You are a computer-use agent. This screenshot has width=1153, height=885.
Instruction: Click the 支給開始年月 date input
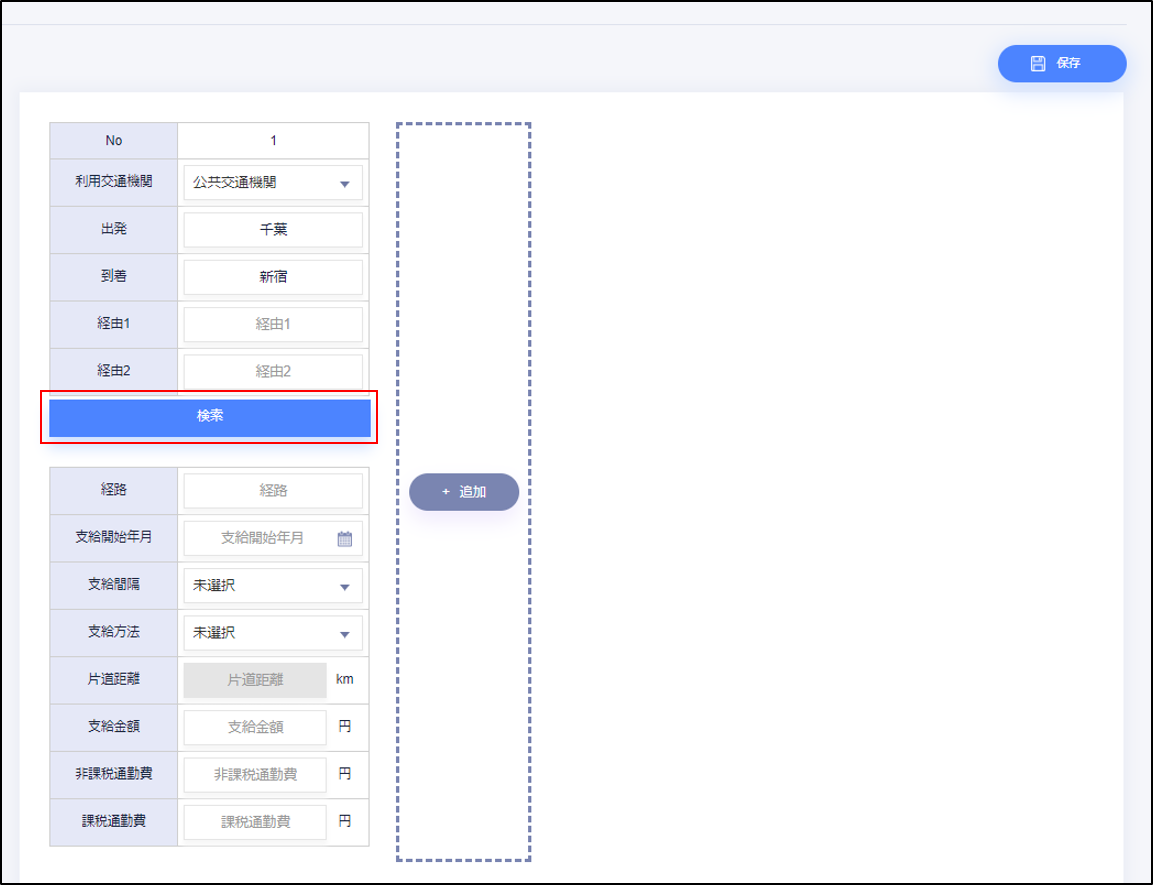260,539
